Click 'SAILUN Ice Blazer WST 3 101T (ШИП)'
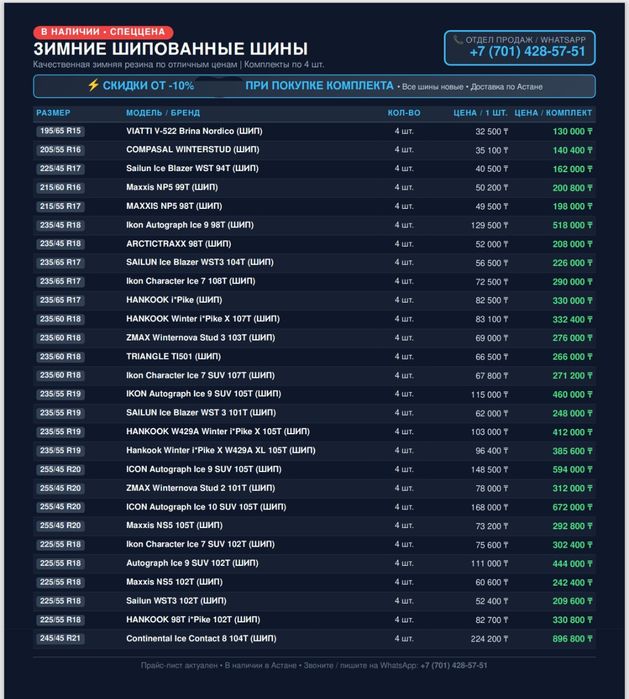The height and width of the screenshot is (699, 629). coord(201,412)
